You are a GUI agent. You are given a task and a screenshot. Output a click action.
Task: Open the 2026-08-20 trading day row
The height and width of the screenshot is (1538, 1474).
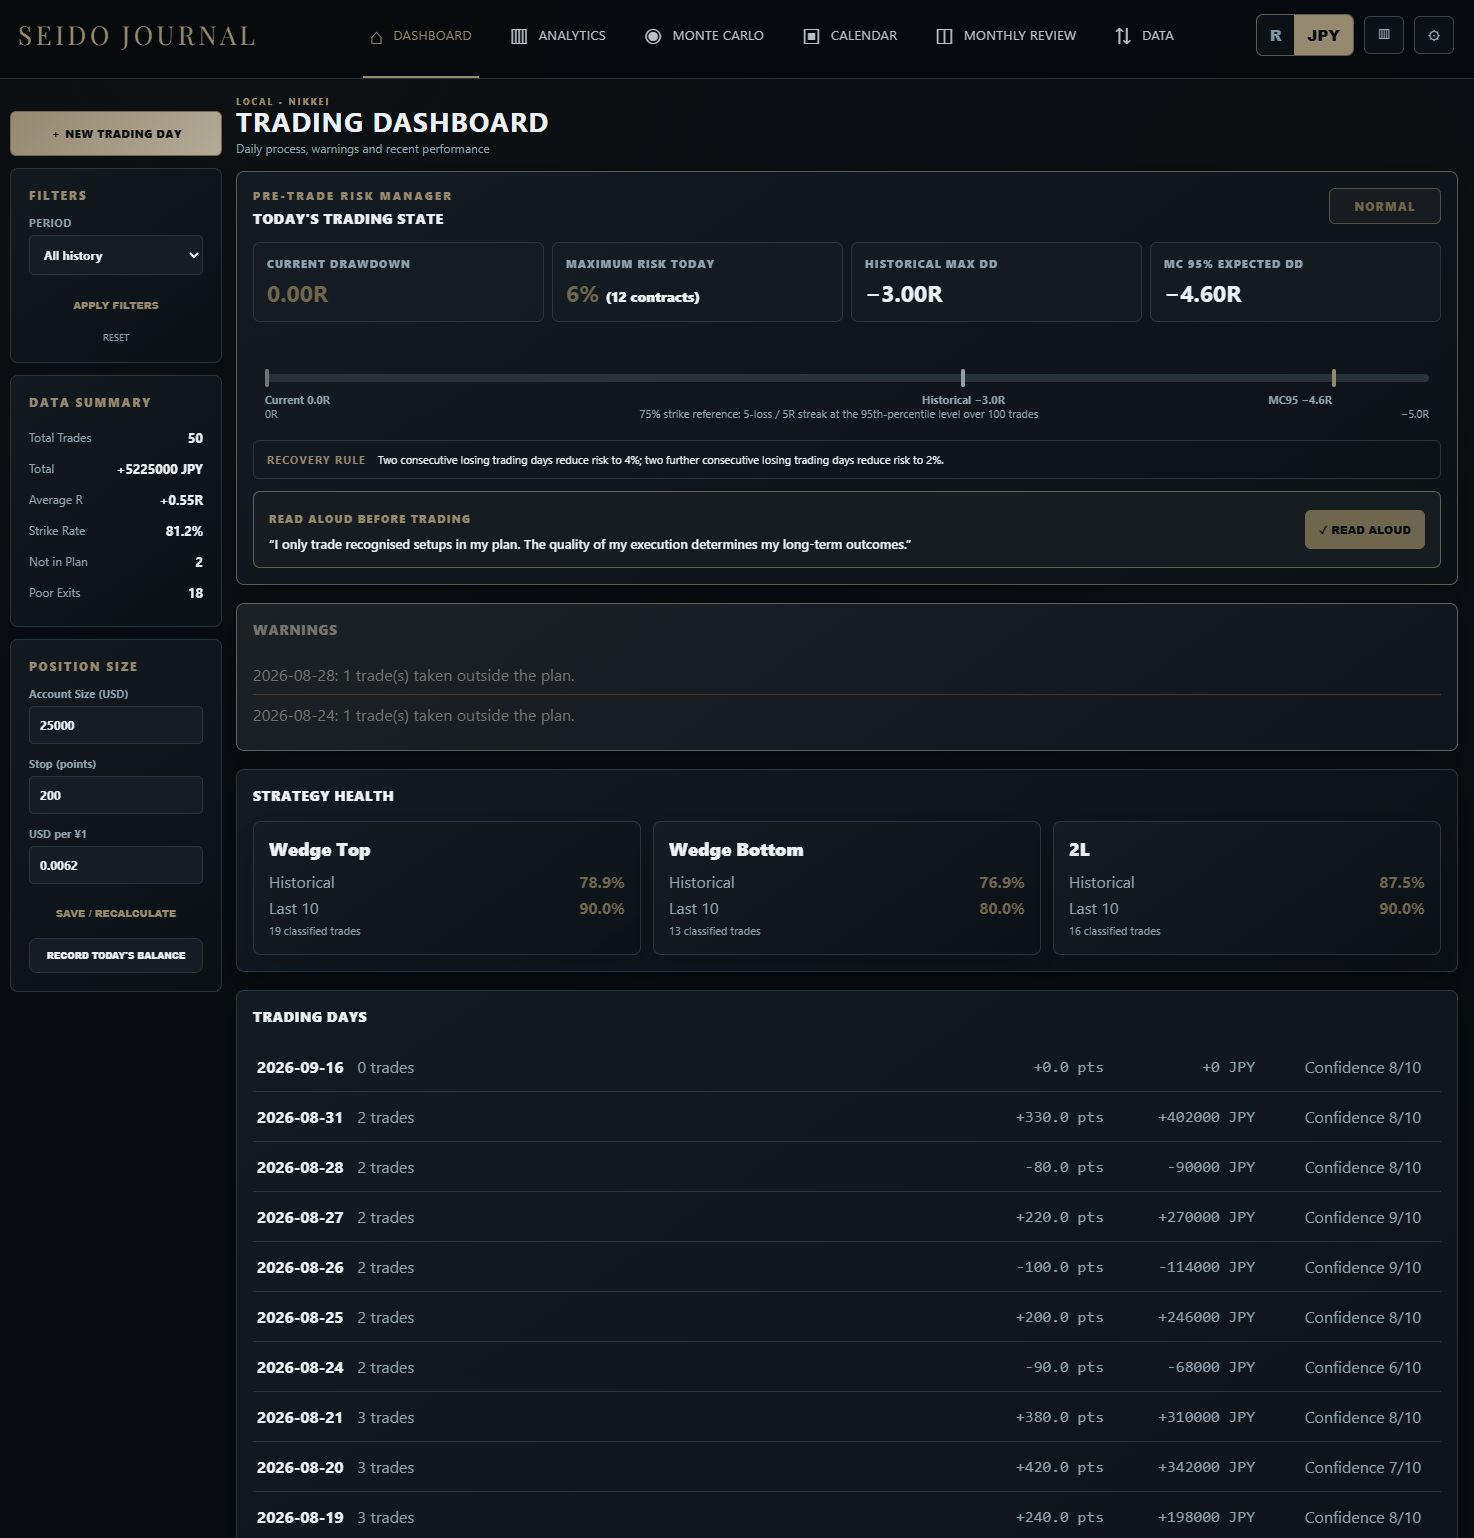847,1467
